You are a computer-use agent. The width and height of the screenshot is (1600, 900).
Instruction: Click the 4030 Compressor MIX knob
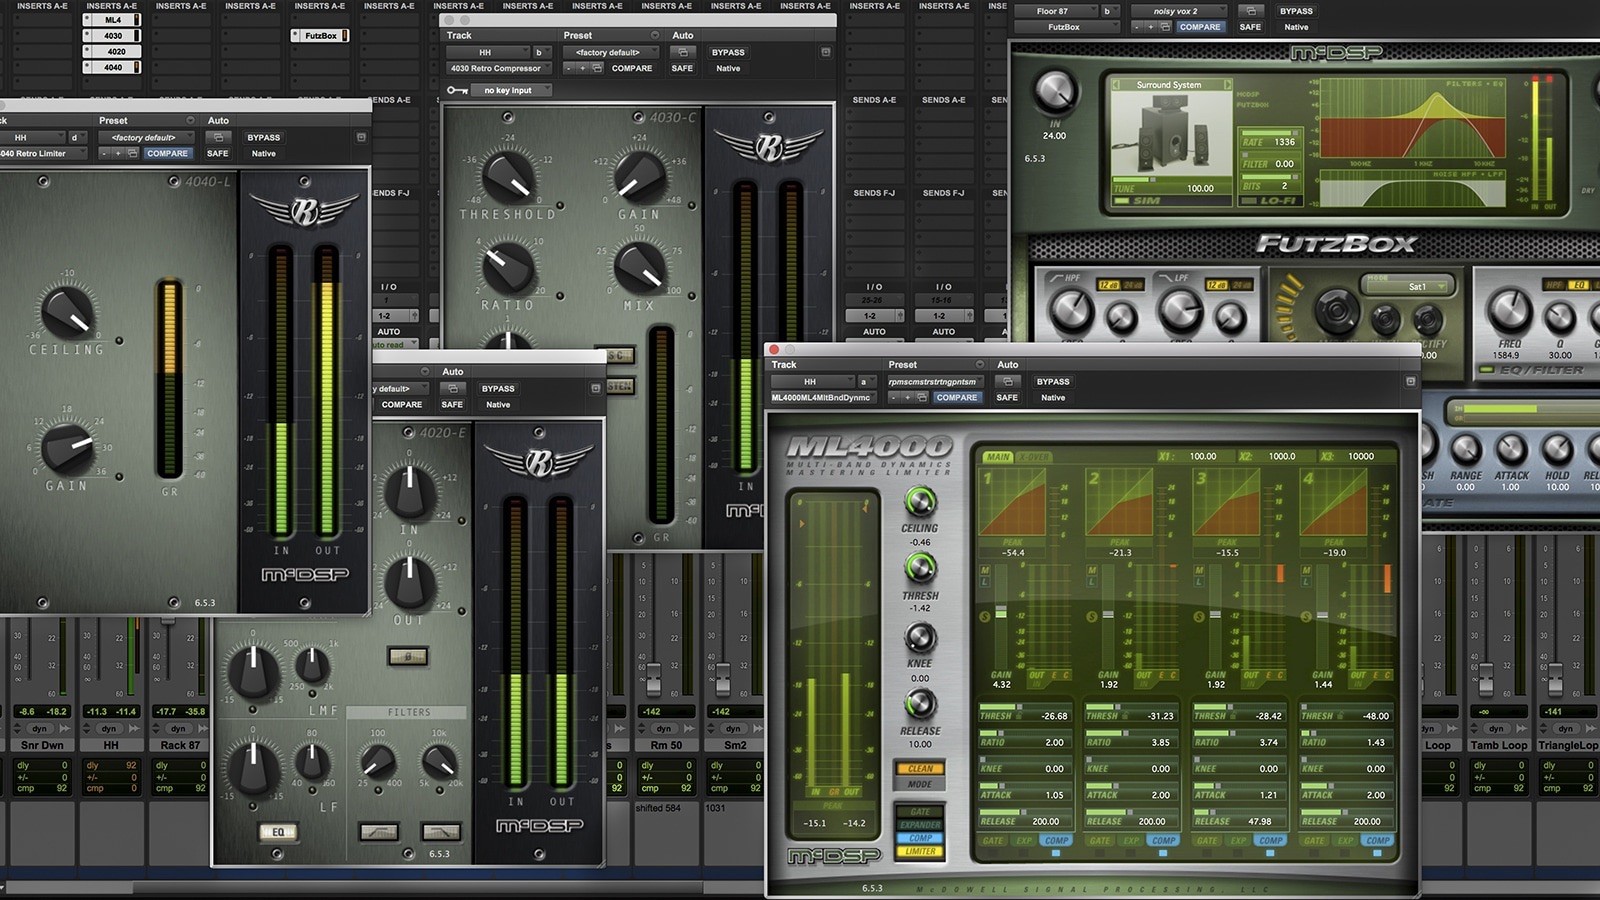coord(639,267)
